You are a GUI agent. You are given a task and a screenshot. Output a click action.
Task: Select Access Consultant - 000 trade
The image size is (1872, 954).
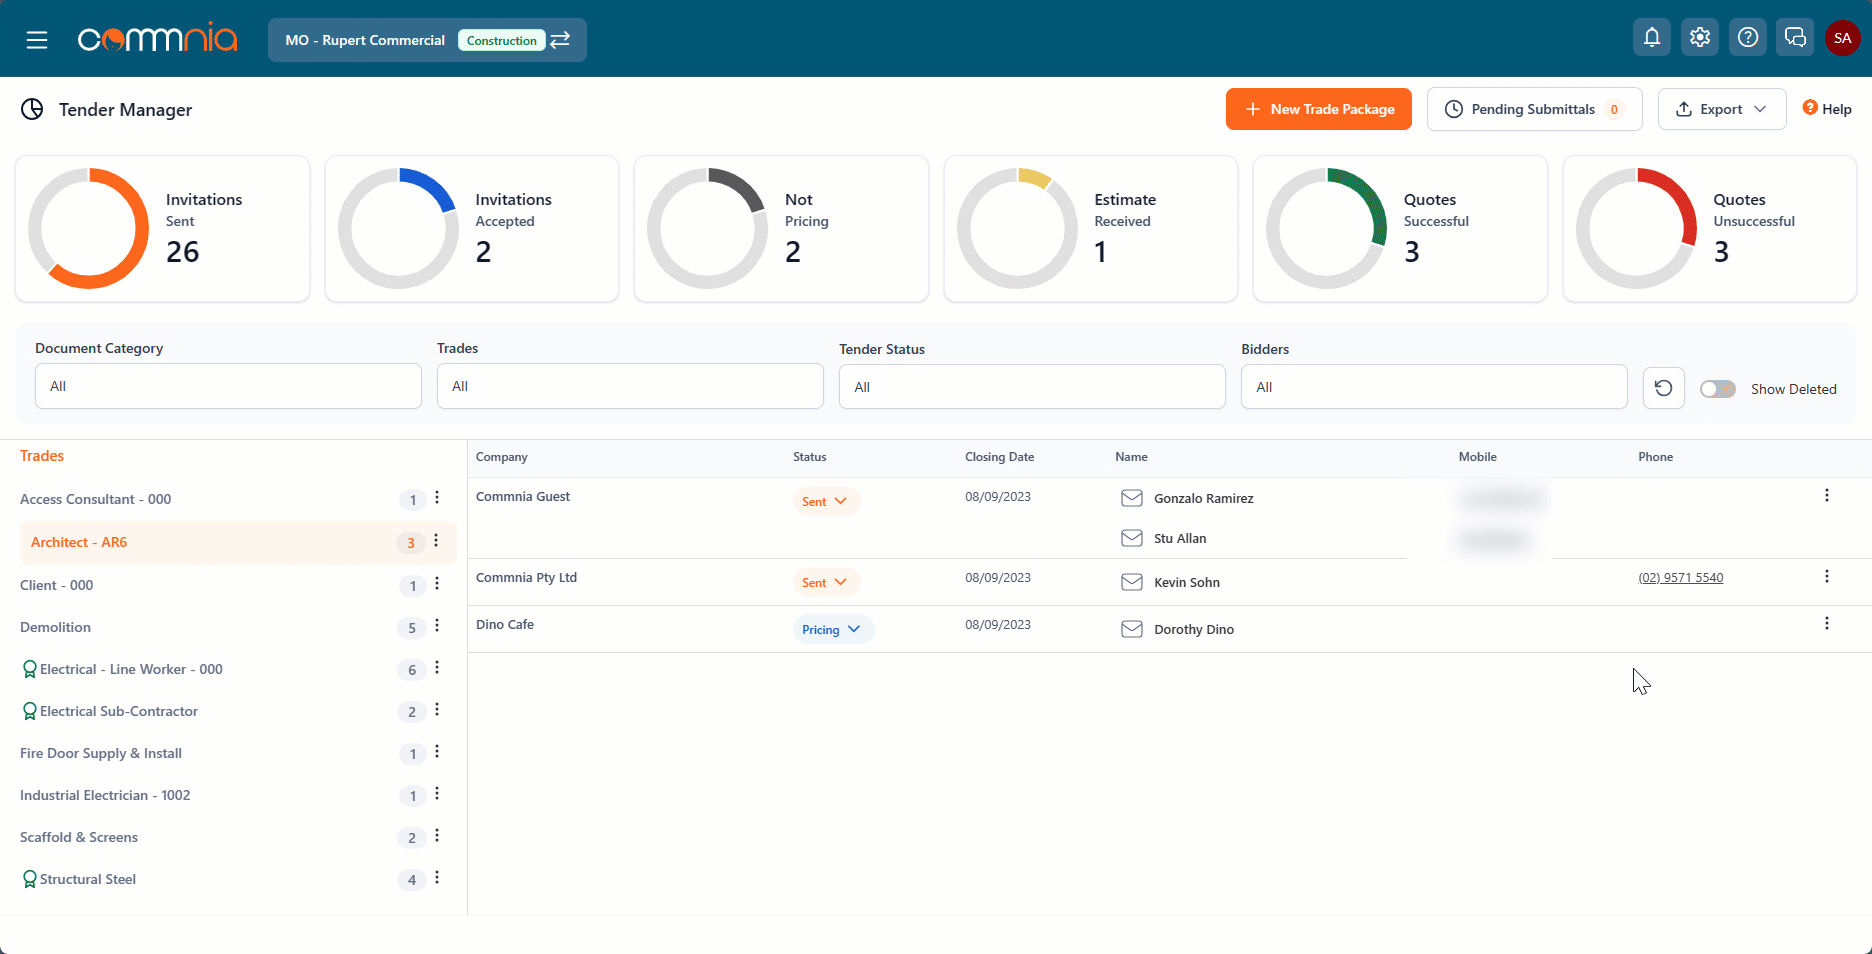[95, 499]
